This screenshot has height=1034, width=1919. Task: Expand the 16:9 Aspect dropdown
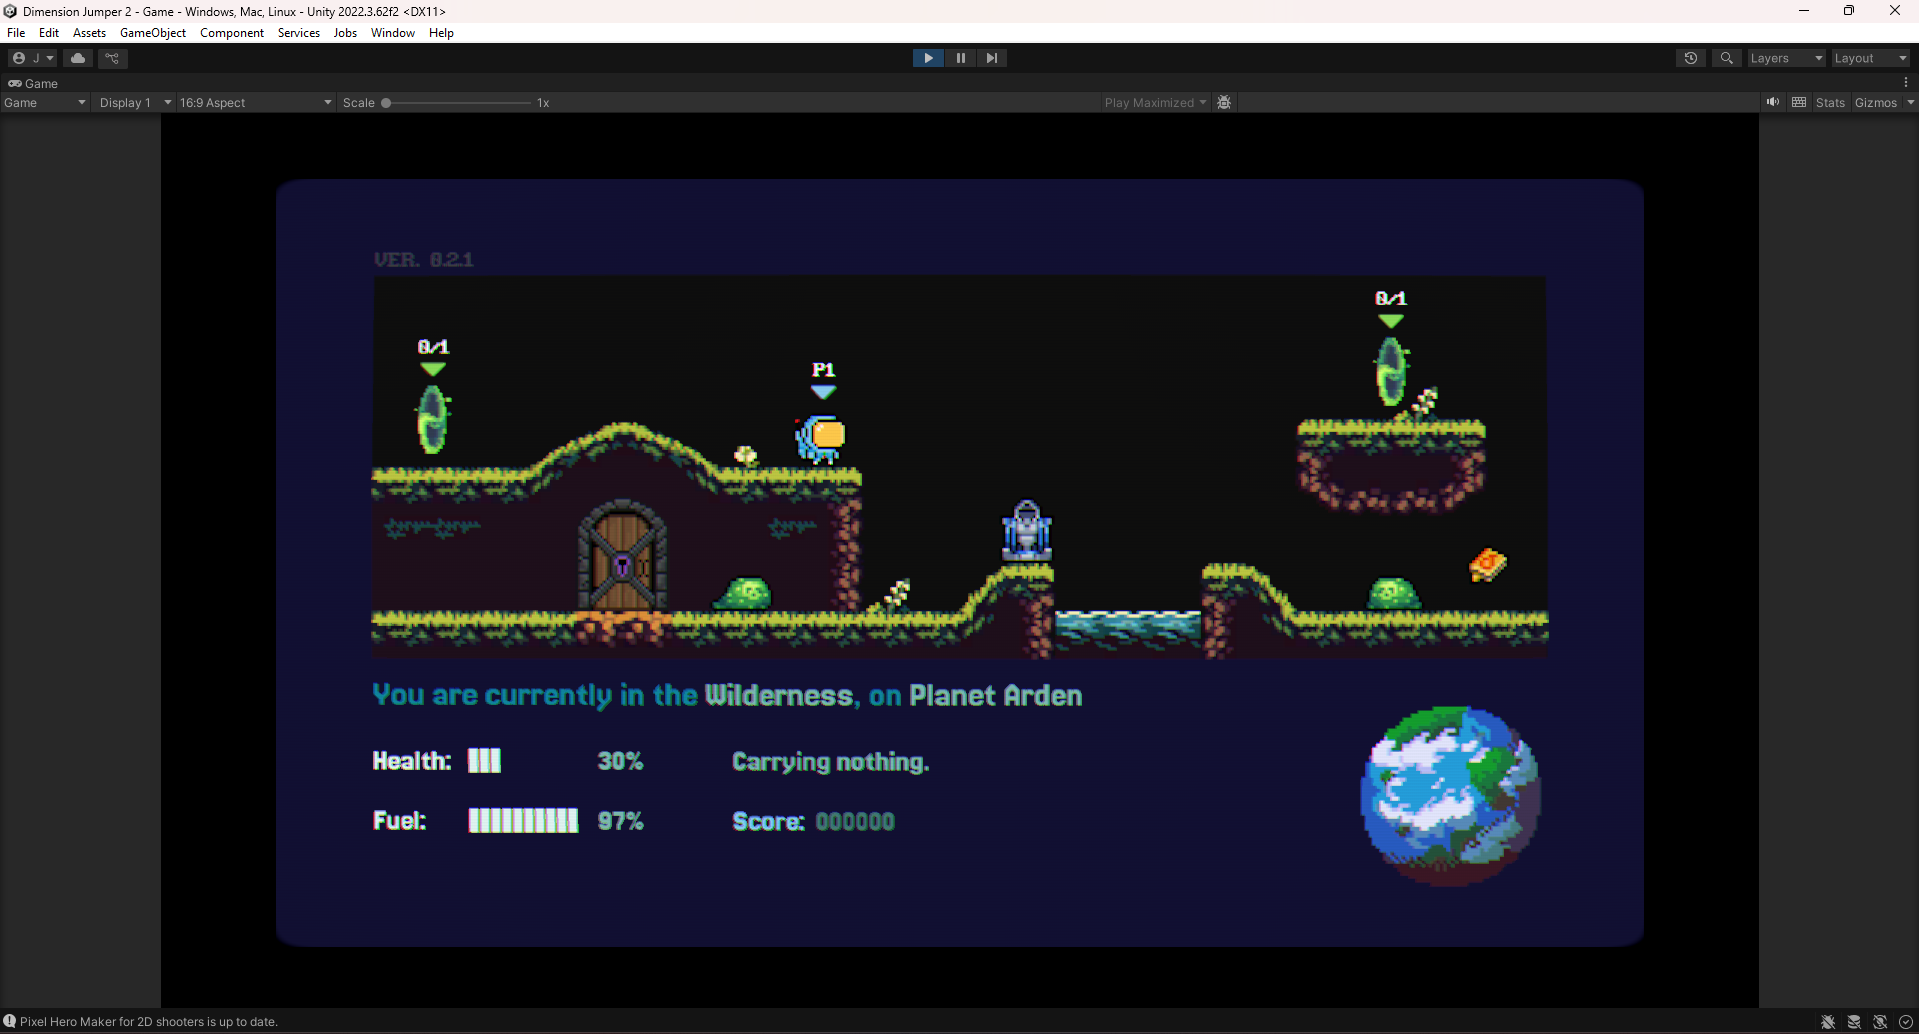[x=255, y=102]
